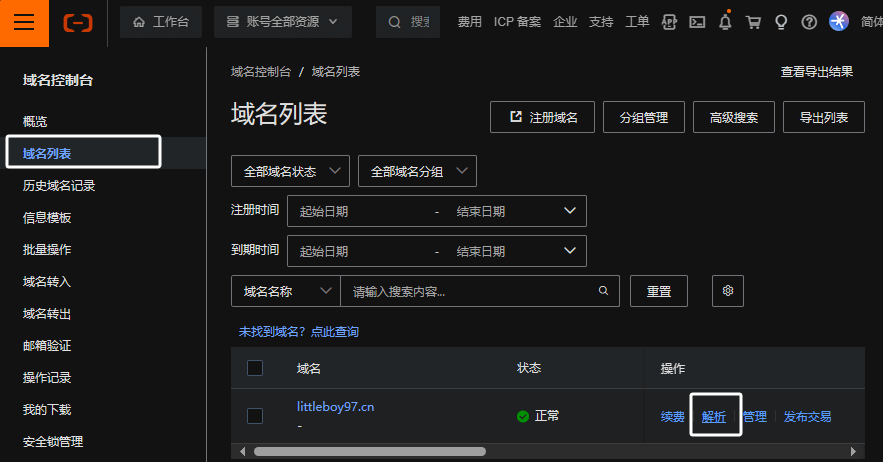Click the lightbulb suggestions icon

click(781, 22)
